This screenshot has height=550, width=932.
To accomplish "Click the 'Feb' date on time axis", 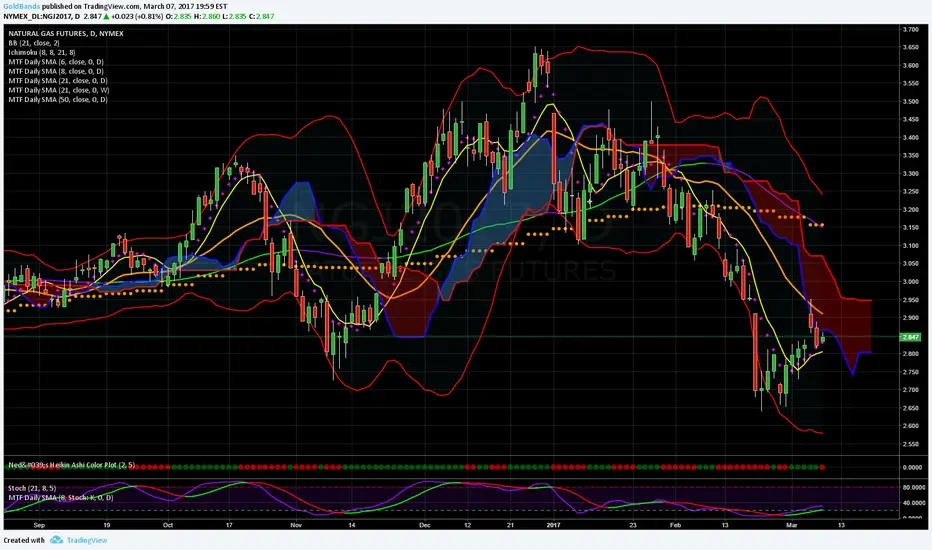I will pos(675,525).
